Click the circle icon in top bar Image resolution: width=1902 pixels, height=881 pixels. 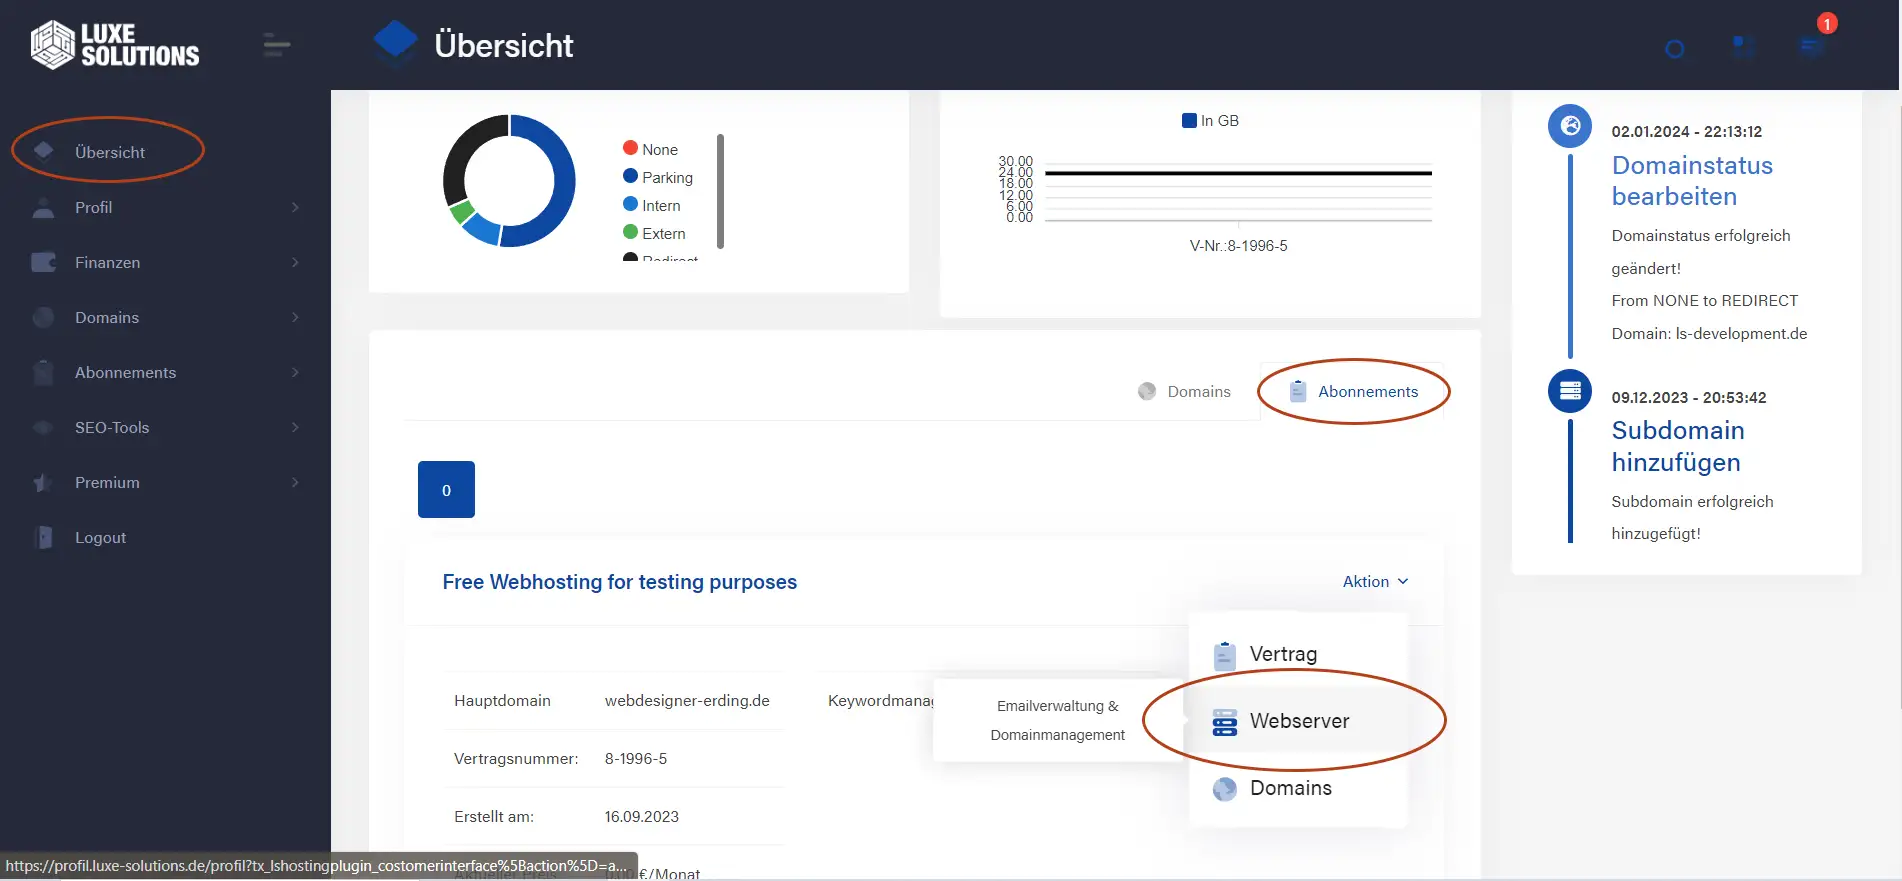[1675, 48]
